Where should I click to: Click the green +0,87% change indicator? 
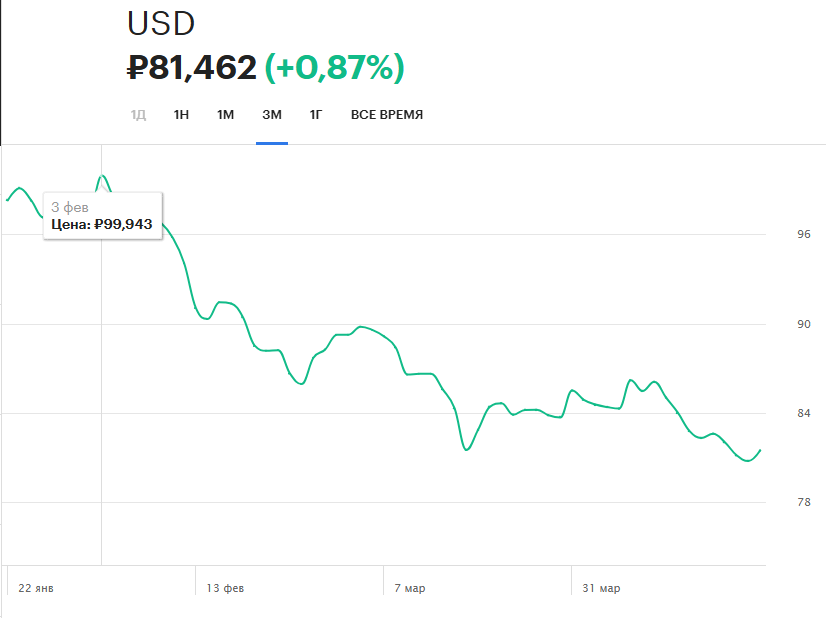(334, 68)
